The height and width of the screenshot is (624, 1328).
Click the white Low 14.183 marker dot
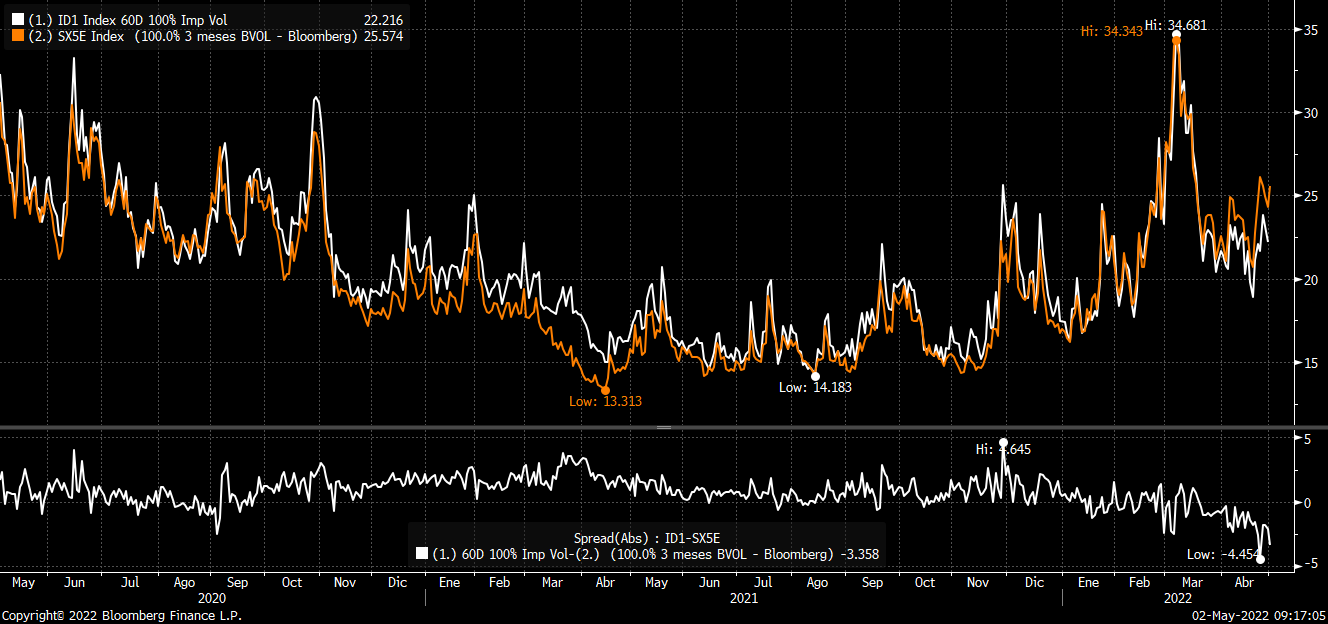(x=815, y=376)
